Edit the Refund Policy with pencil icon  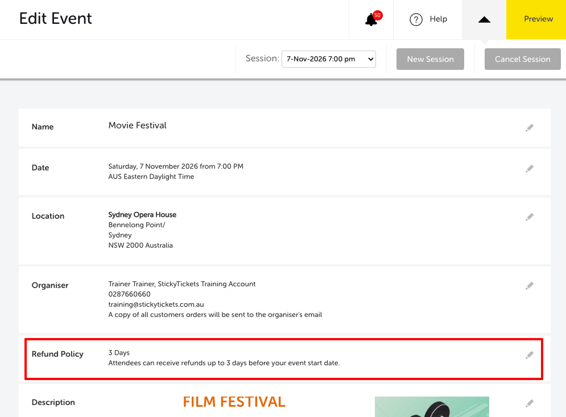click(529, 355)
